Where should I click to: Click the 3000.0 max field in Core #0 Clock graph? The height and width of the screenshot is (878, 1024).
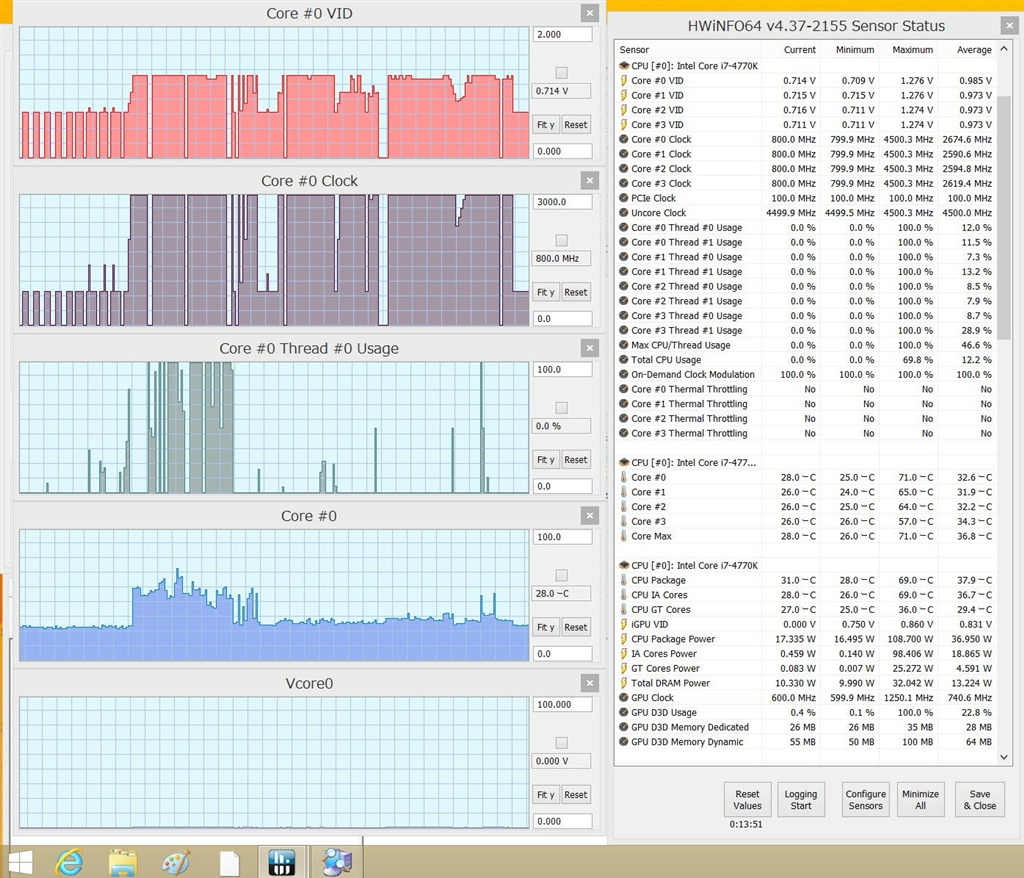pyautogui.click(x=562, y=202)
